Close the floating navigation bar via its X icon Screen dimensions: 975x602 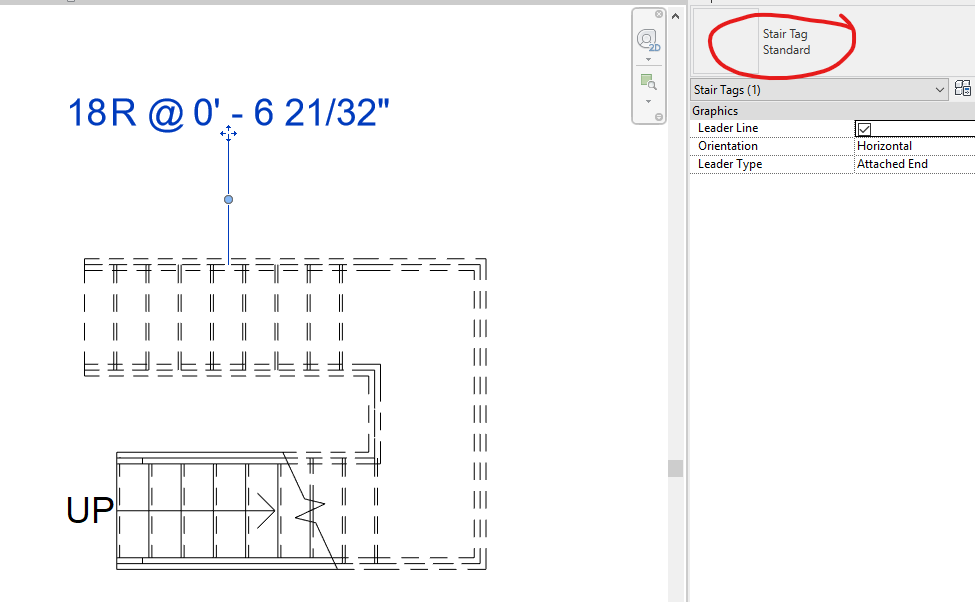(658, 13)
